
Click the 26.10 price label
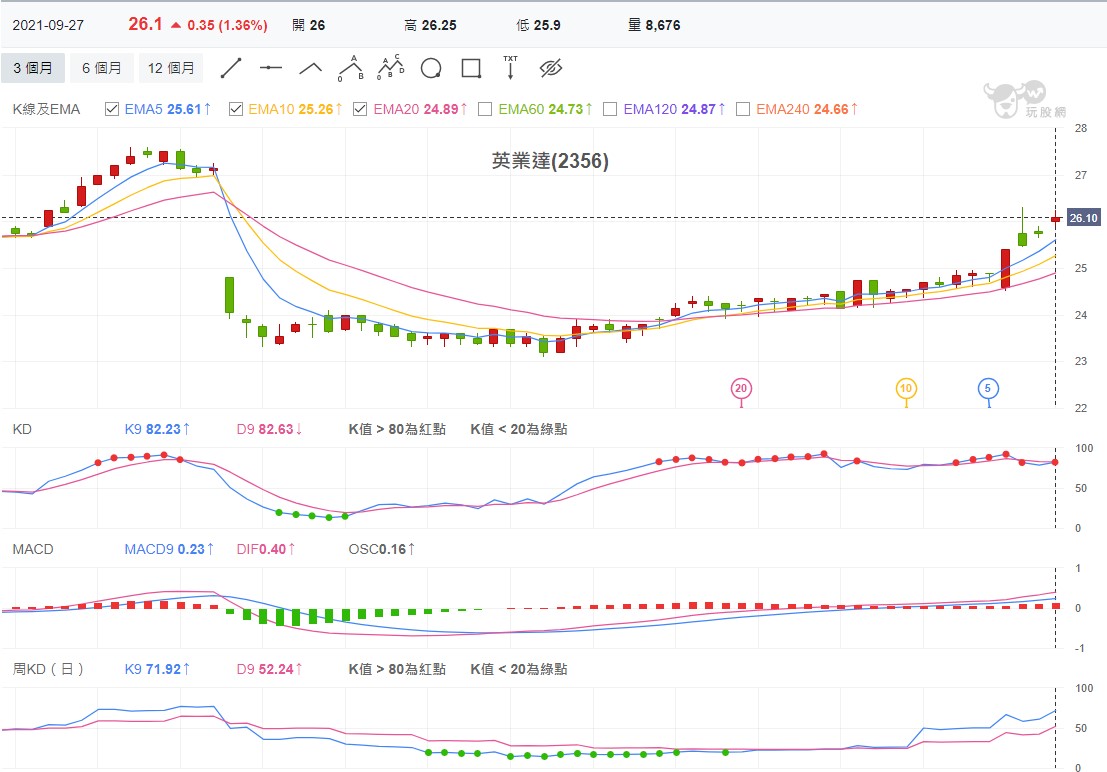pos(1083,218)
